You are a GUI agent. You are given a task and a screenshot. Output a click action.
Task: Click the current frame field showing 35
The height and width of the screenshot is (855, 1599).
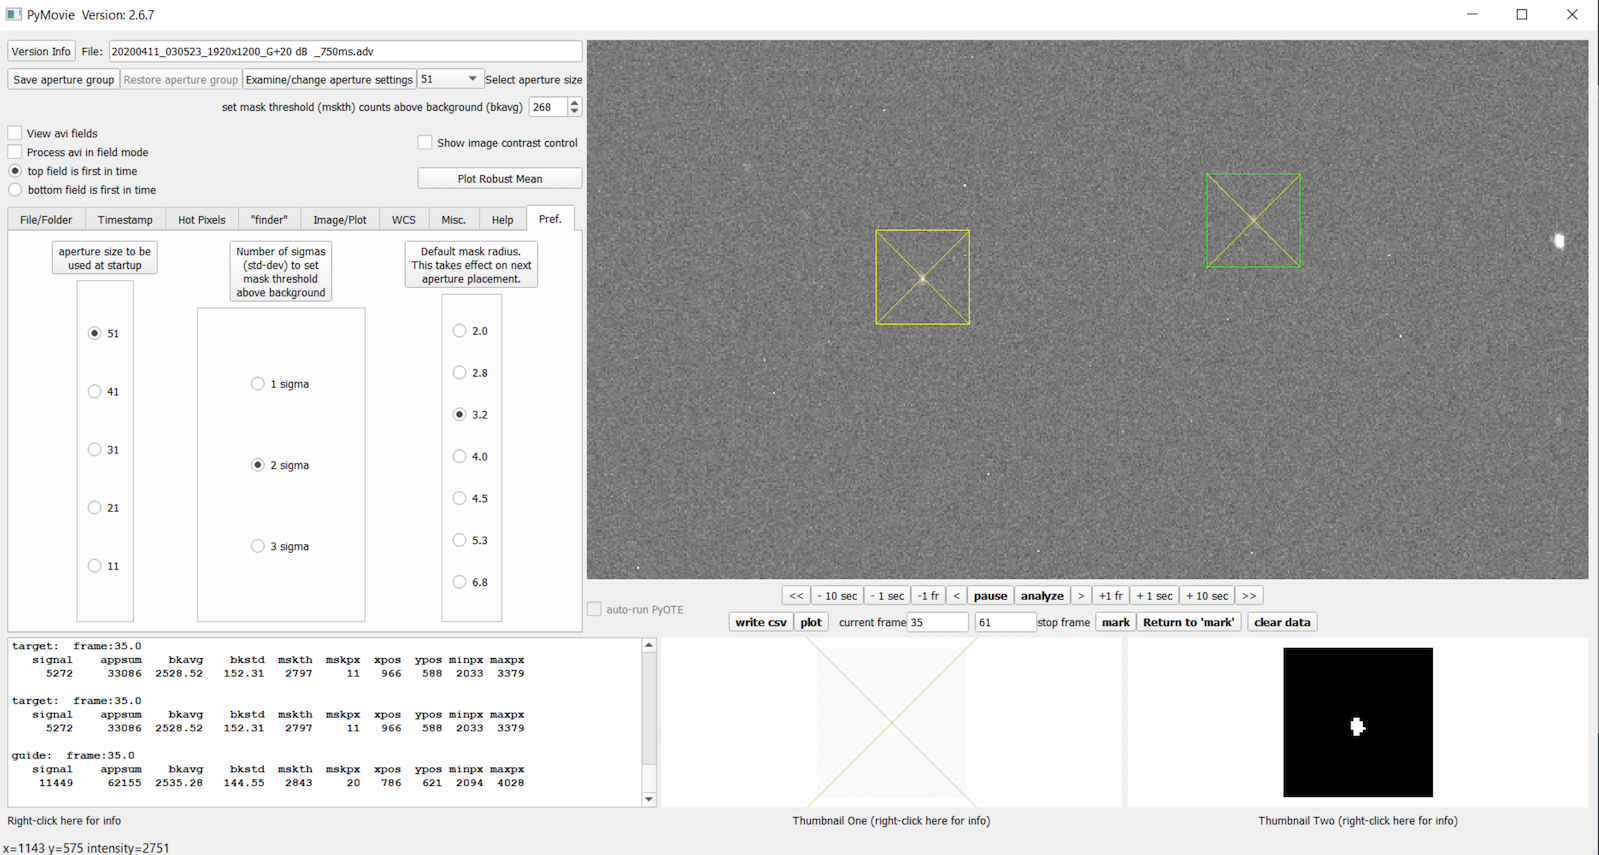937,622
